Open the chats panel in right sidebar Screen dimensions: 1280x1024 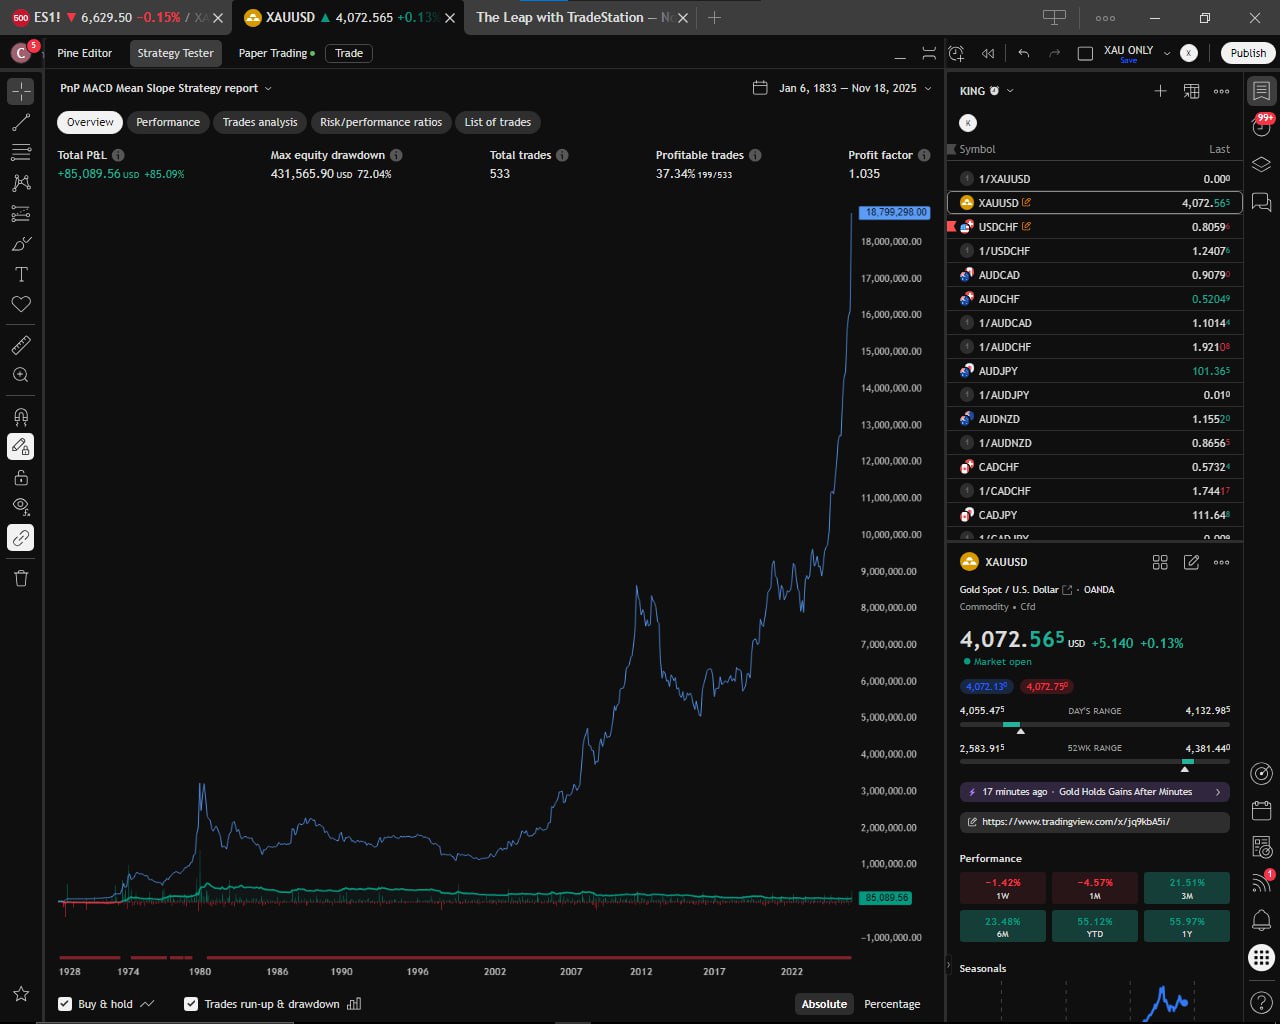point(1262,202)
